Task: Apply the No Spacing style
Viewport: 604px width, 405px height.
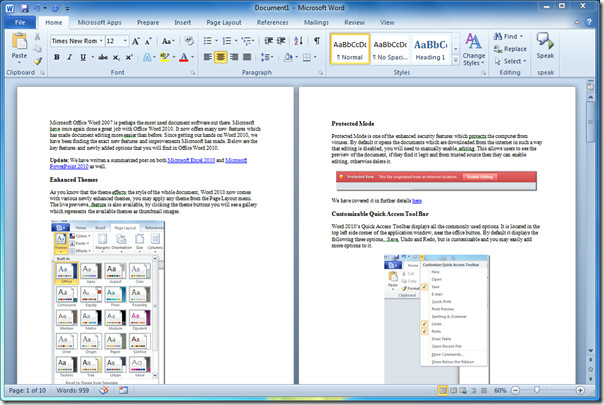Action: [390, 49]
